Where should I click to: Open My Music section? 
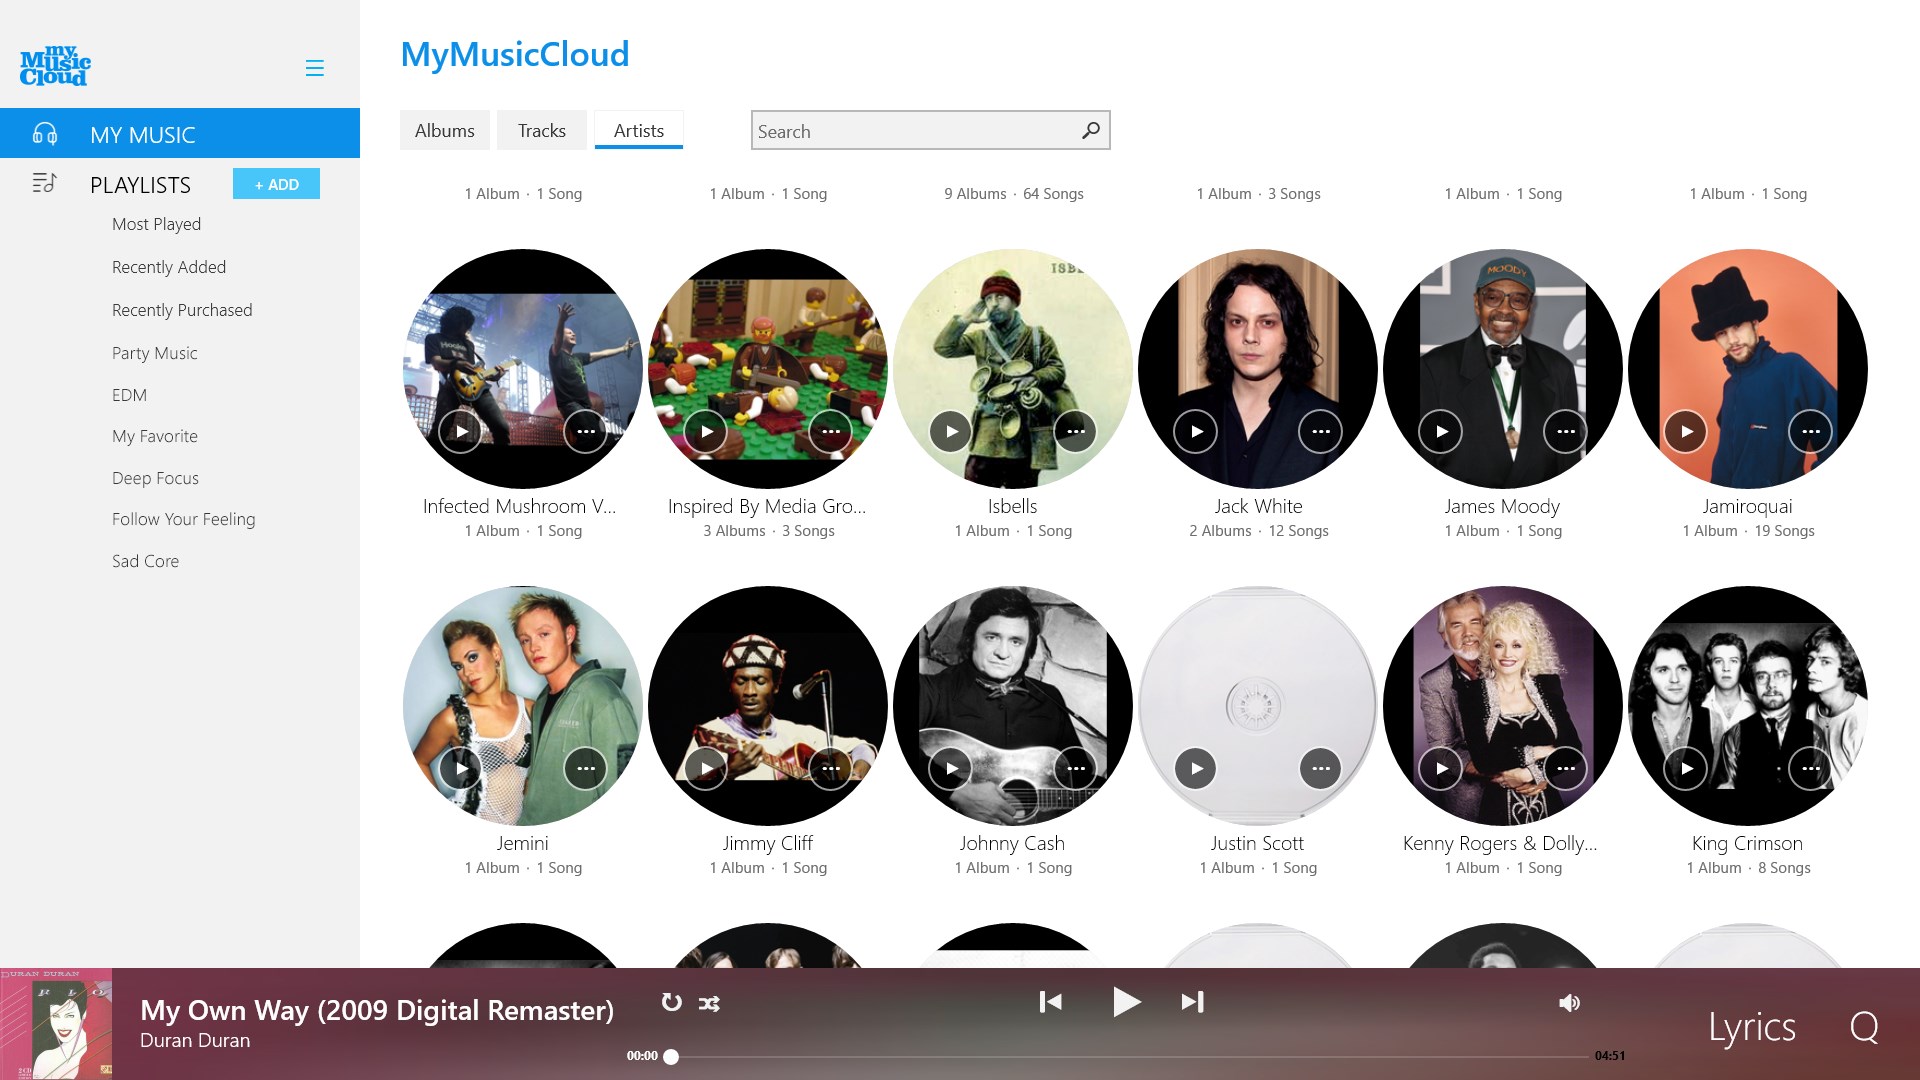pyautogui.click(x=180, y=133)
